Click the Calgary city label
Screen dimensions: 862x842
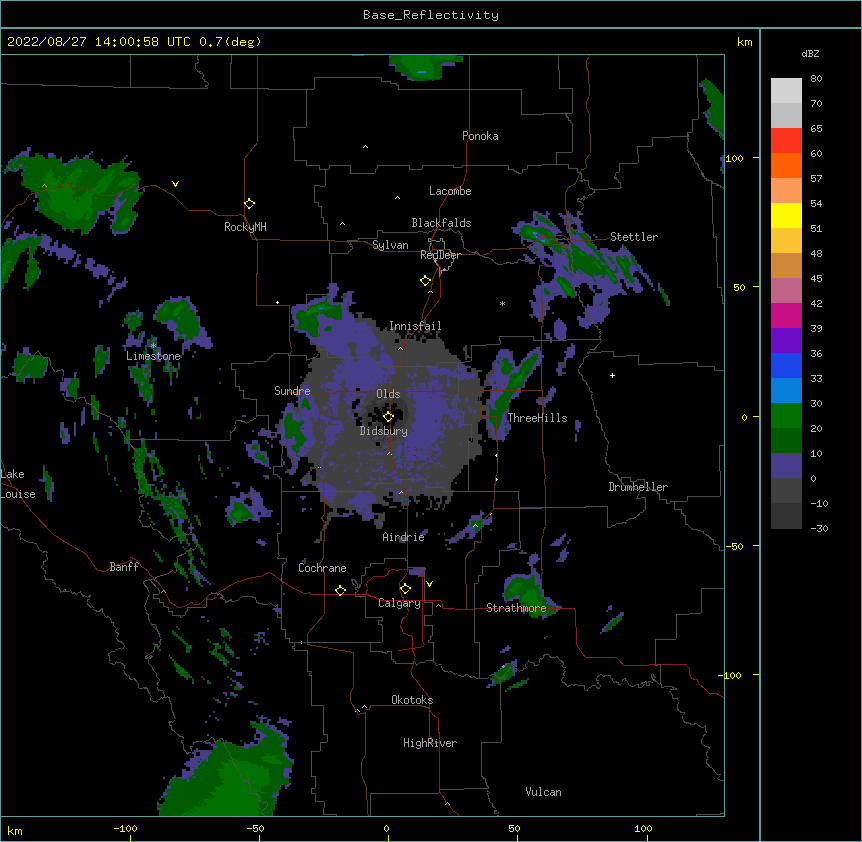399,603
